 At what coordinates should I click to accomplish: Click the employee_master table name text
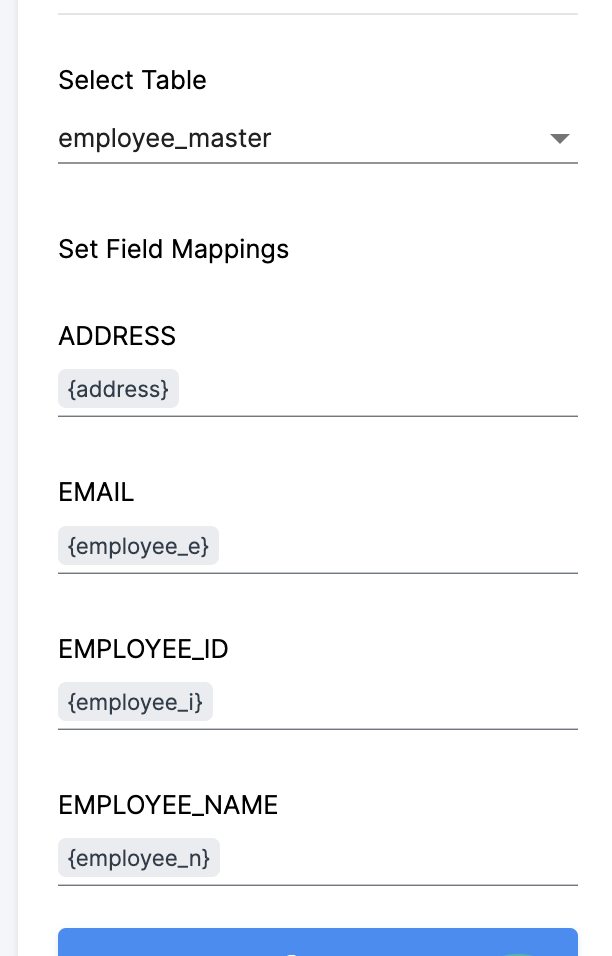click(164, 139)
